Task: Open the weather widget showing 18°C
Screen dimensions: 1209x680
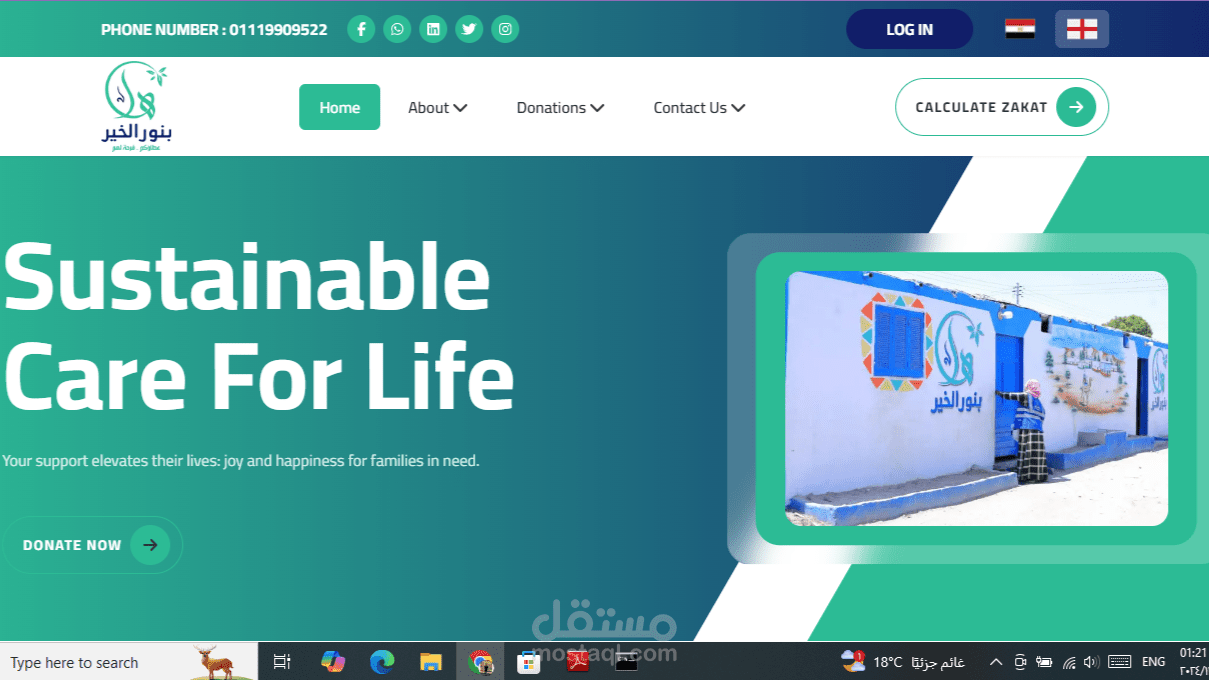Action: click(x=904, y=662)
